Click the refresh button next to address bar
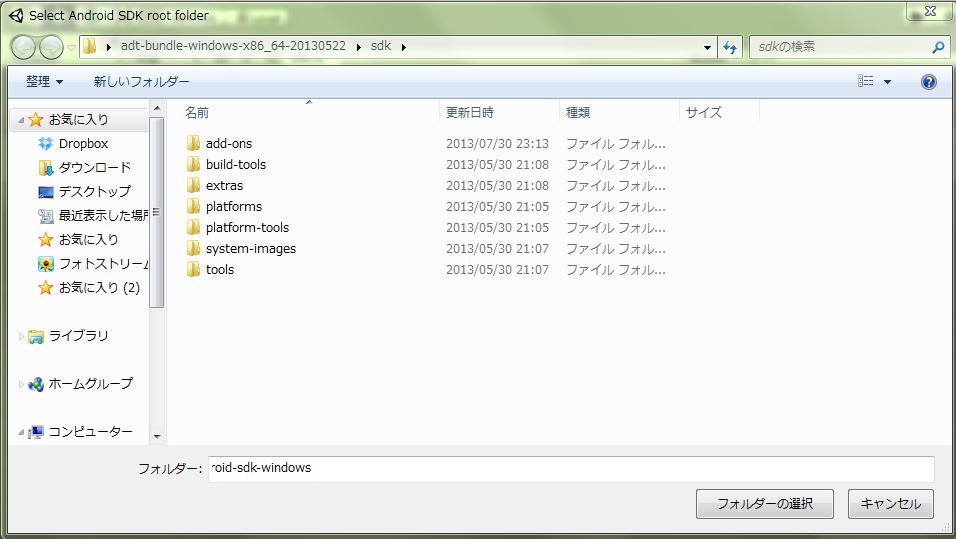This screenshot has height=539, width=956. click(x=729, y=47)
